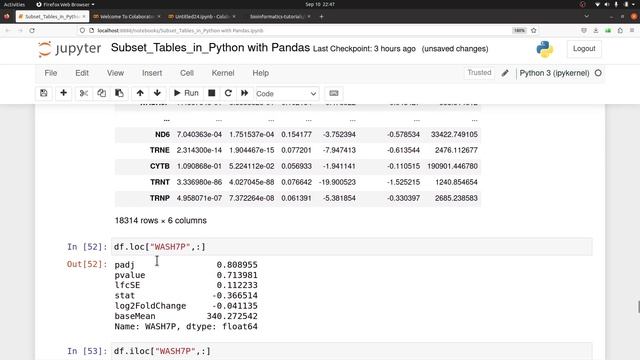This screenshot has width=640, height=360.
Task: Select the TRNT row label
Action: click(160, 182)
